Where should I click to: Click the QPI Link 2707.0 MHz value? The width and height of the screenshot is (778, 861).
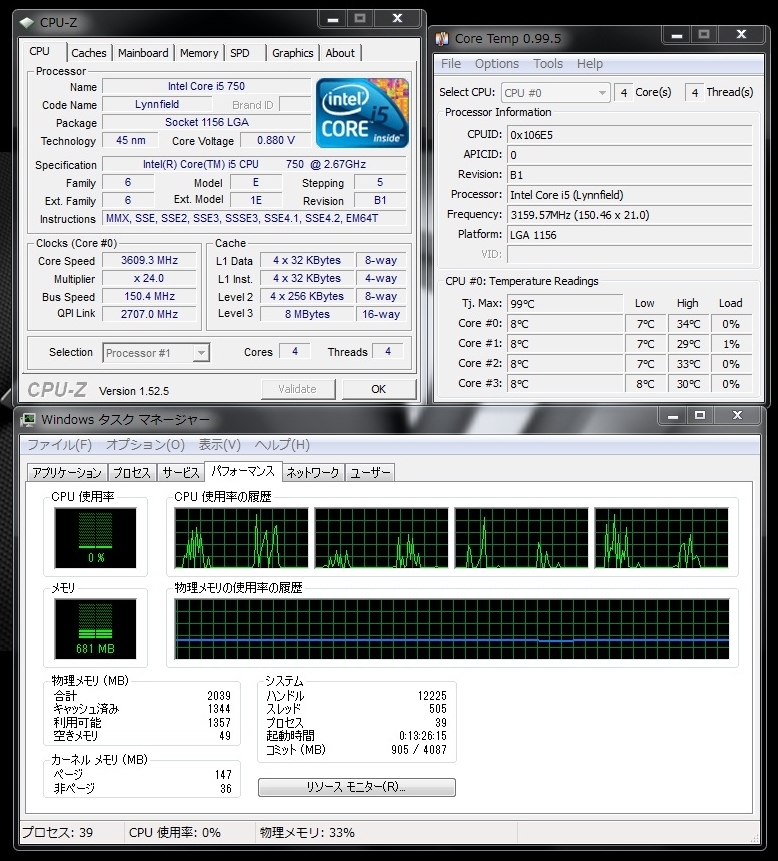149,314
